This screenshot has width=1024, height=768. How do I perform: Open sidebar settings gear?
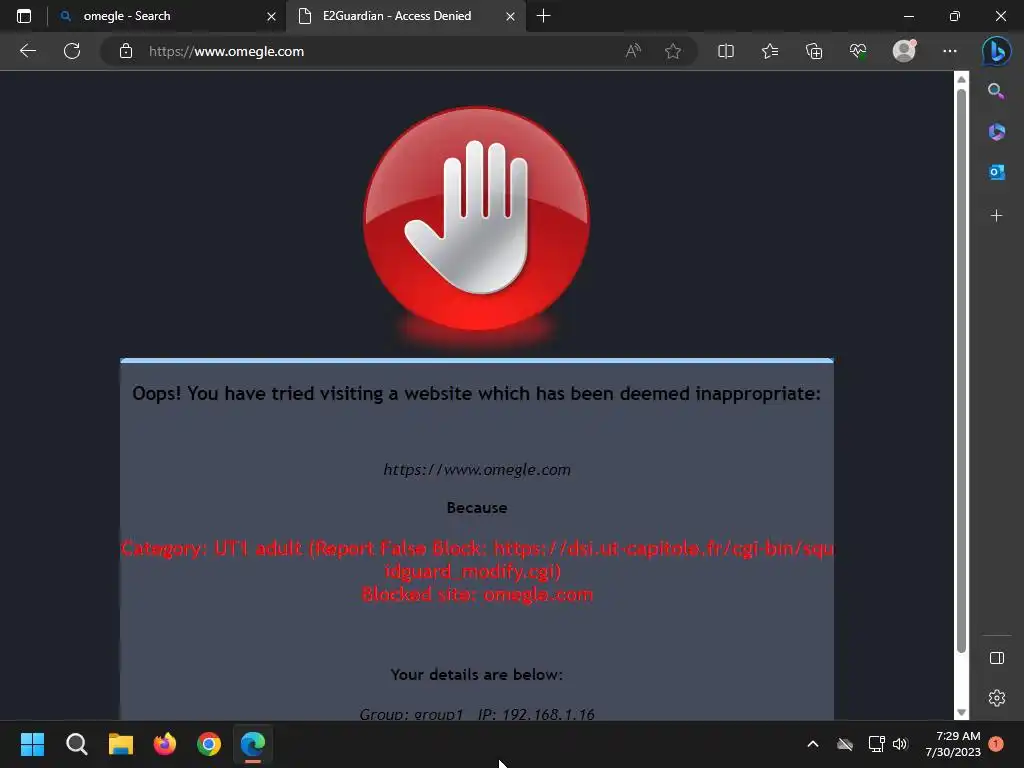click(997, 698)
